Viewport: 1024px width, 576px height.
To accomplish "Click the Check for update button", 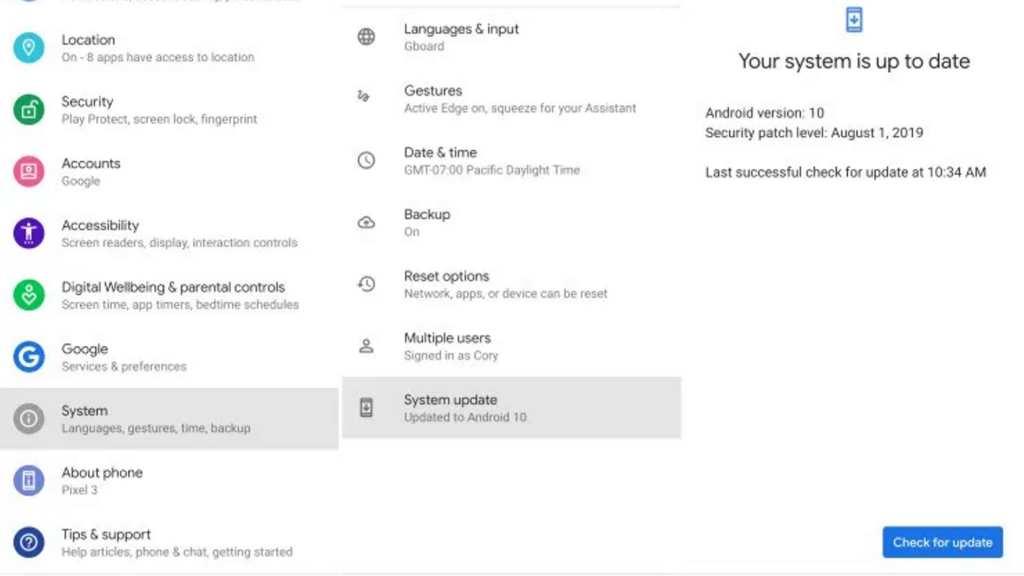I will 942,542.
